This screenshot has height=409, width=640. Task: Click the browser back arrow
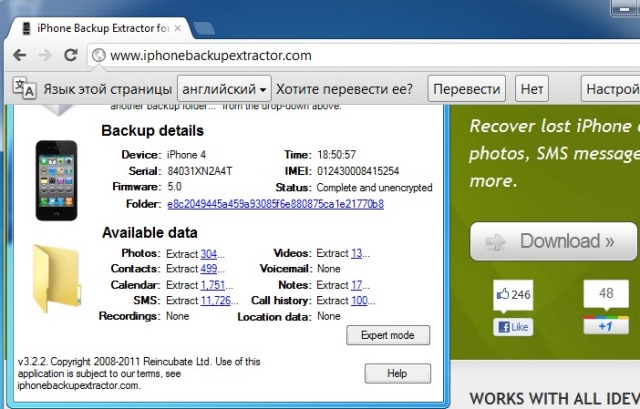[19, 55]
